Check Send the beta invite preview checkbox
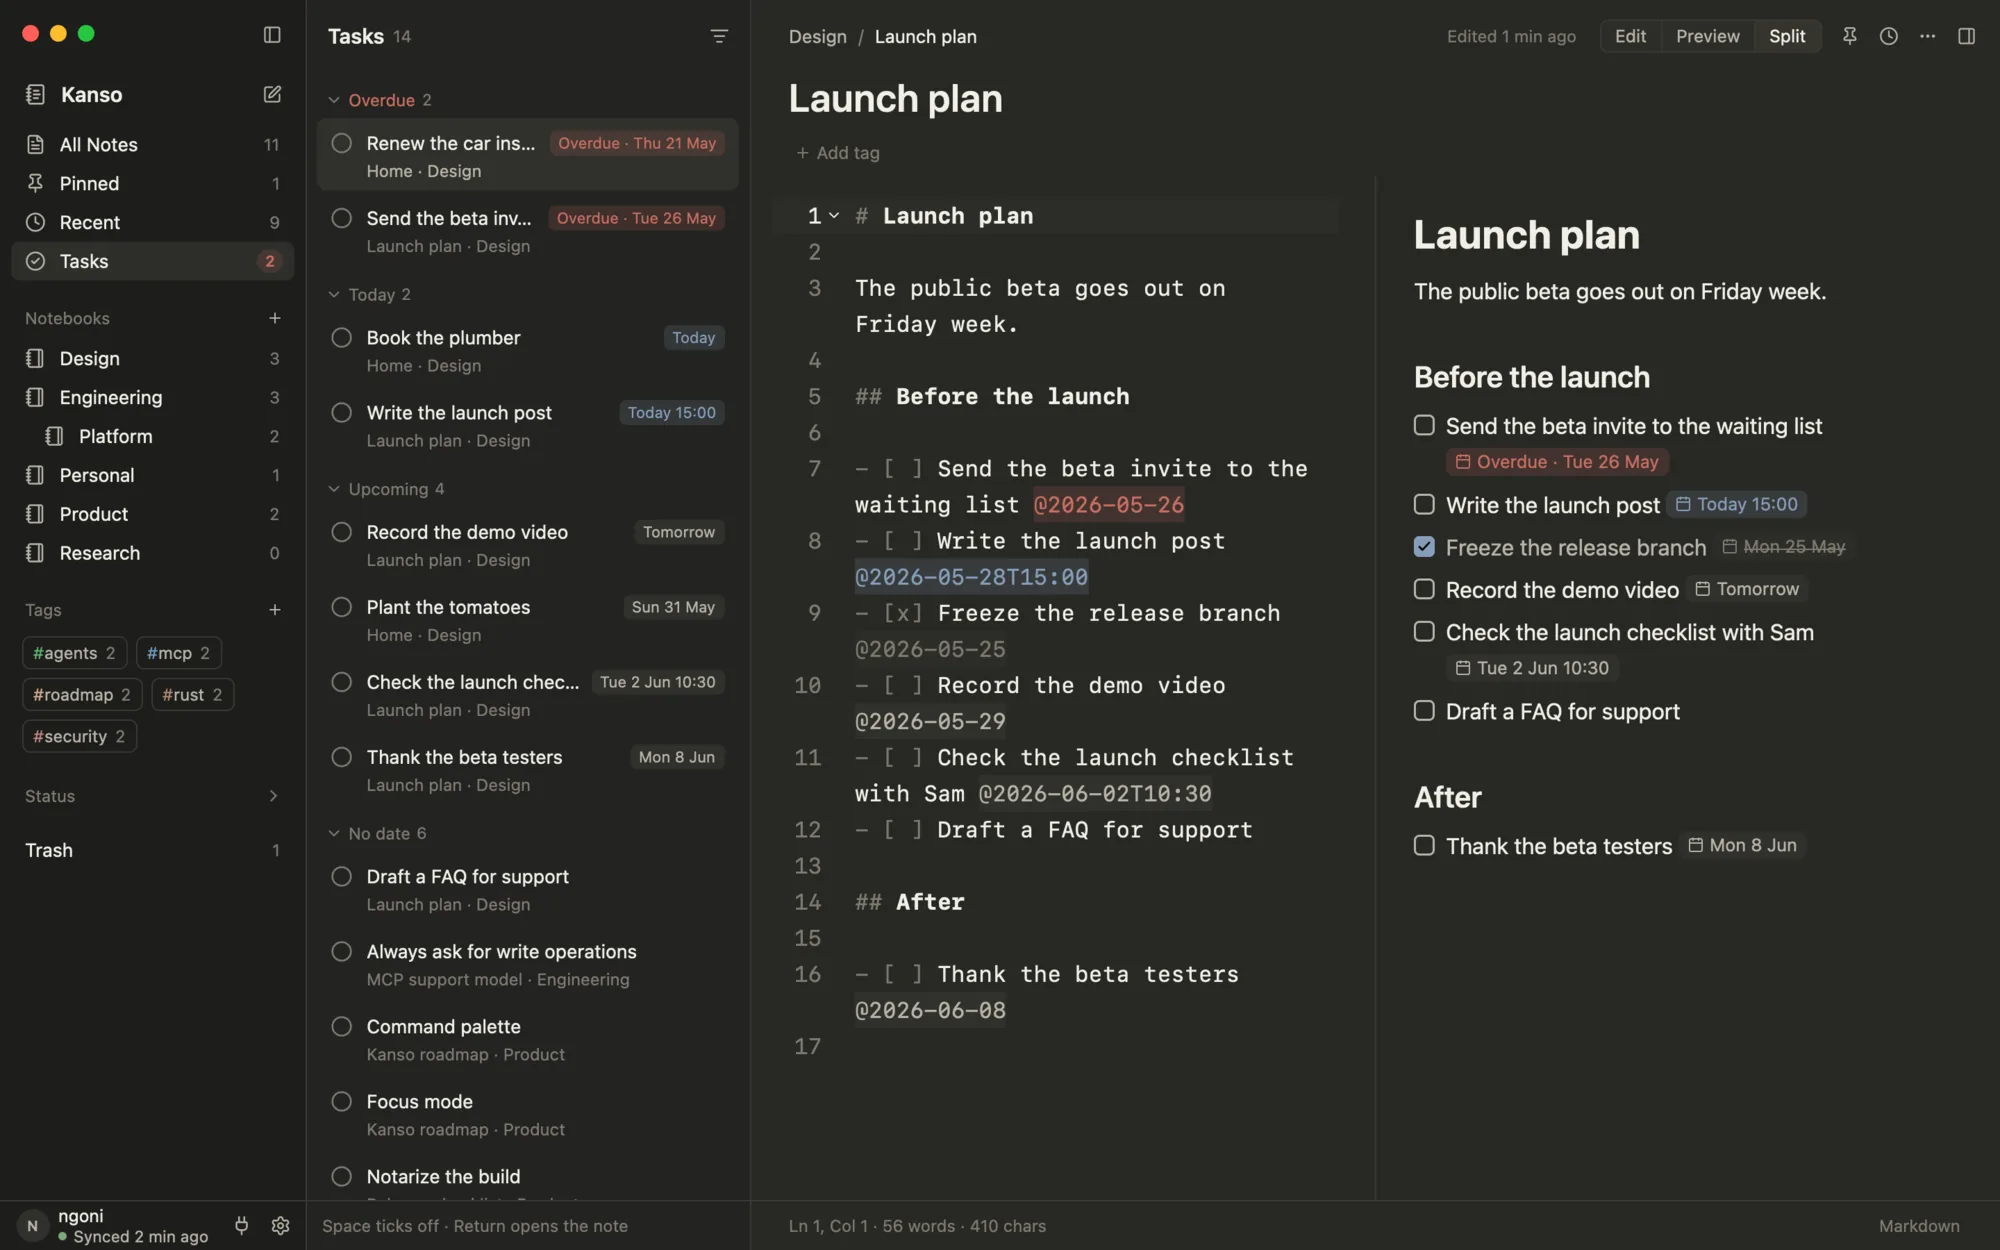 (1424, 425)
